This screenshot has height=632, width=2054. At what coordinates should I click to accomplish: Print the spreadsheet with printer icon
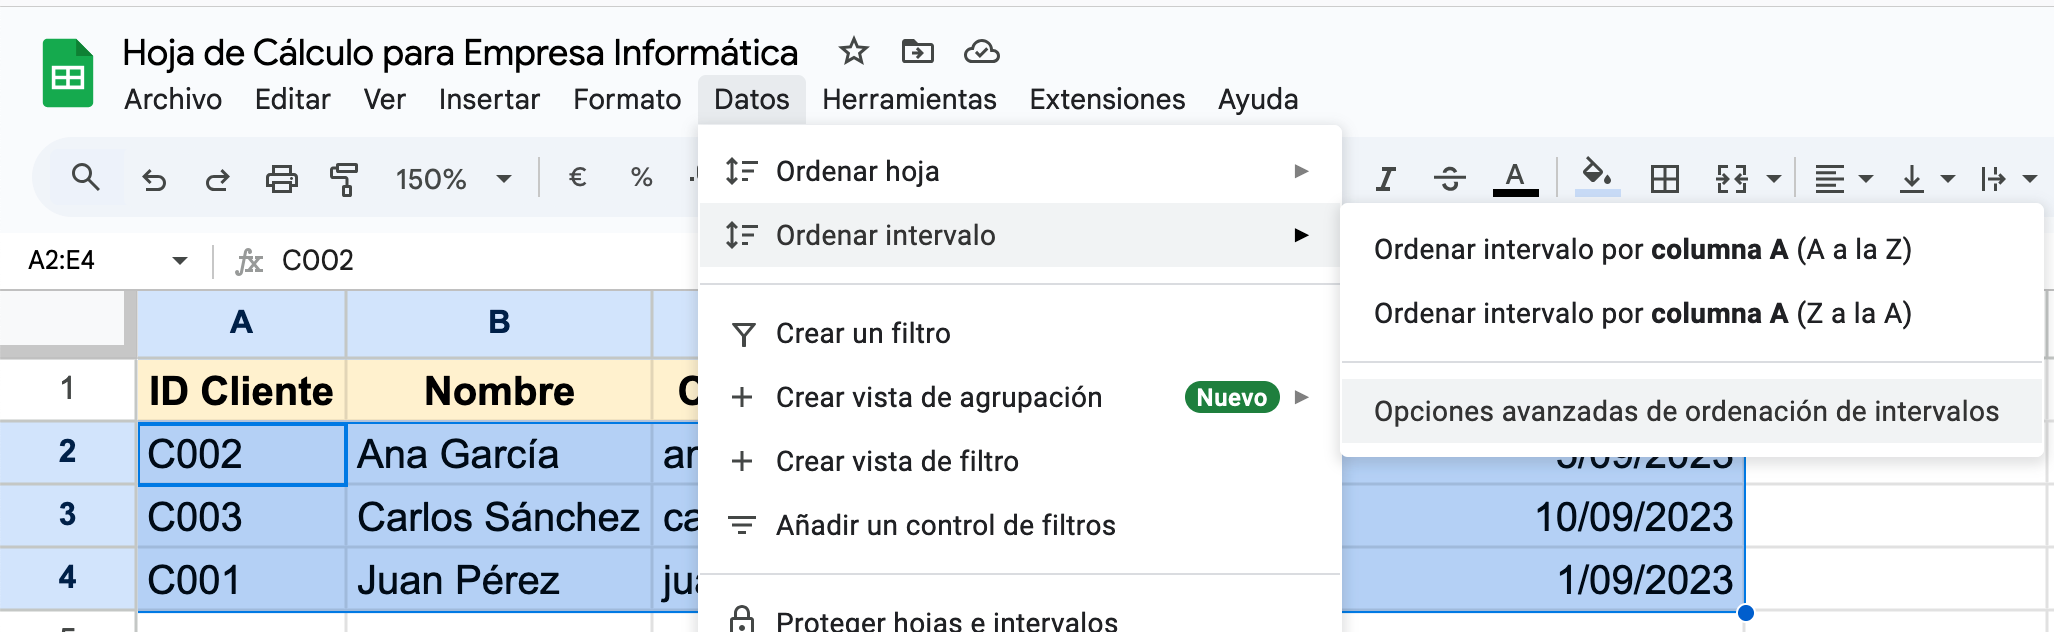tap(281, 180)
